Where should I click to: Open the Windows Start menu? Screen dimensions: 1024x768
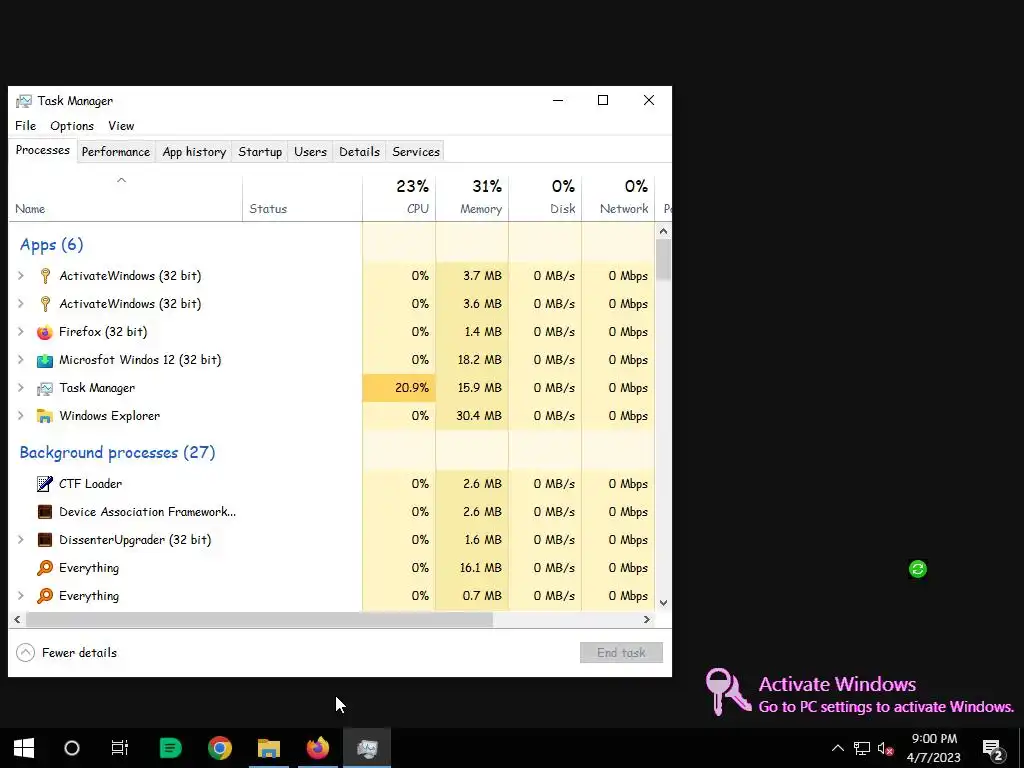coord(24,748)
